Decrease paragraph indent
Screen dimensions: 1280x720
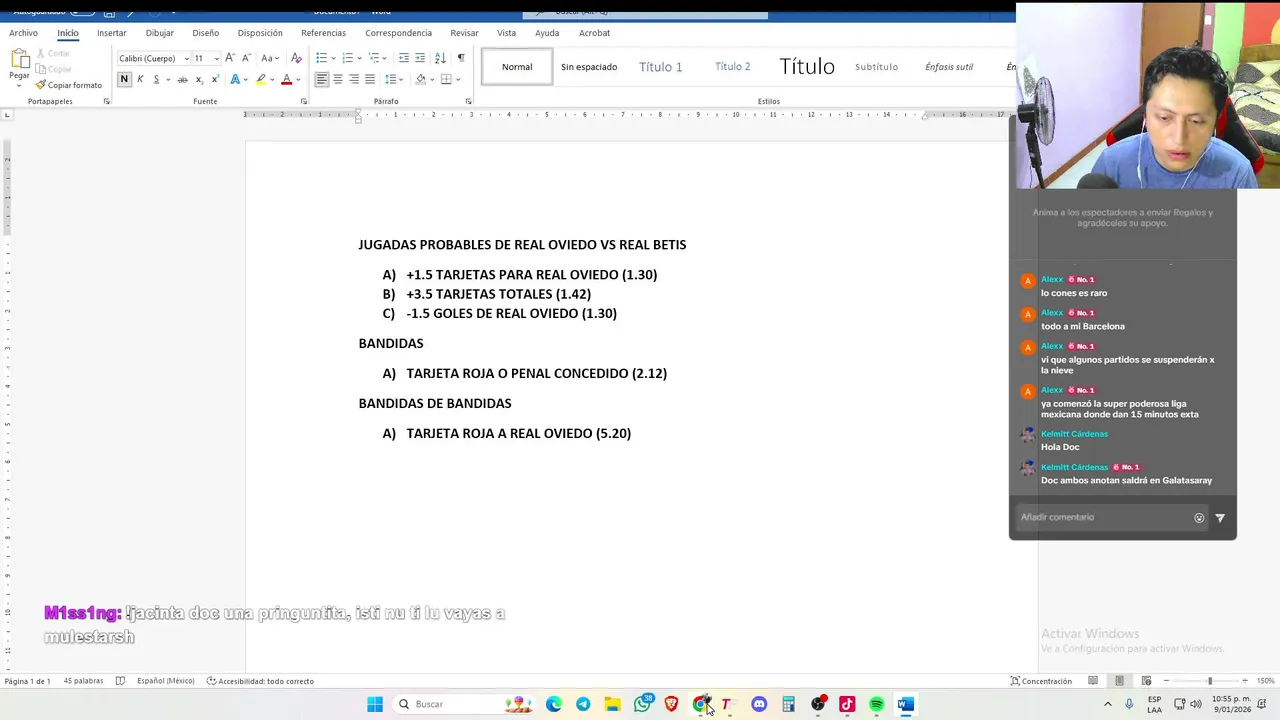point(404,58)
